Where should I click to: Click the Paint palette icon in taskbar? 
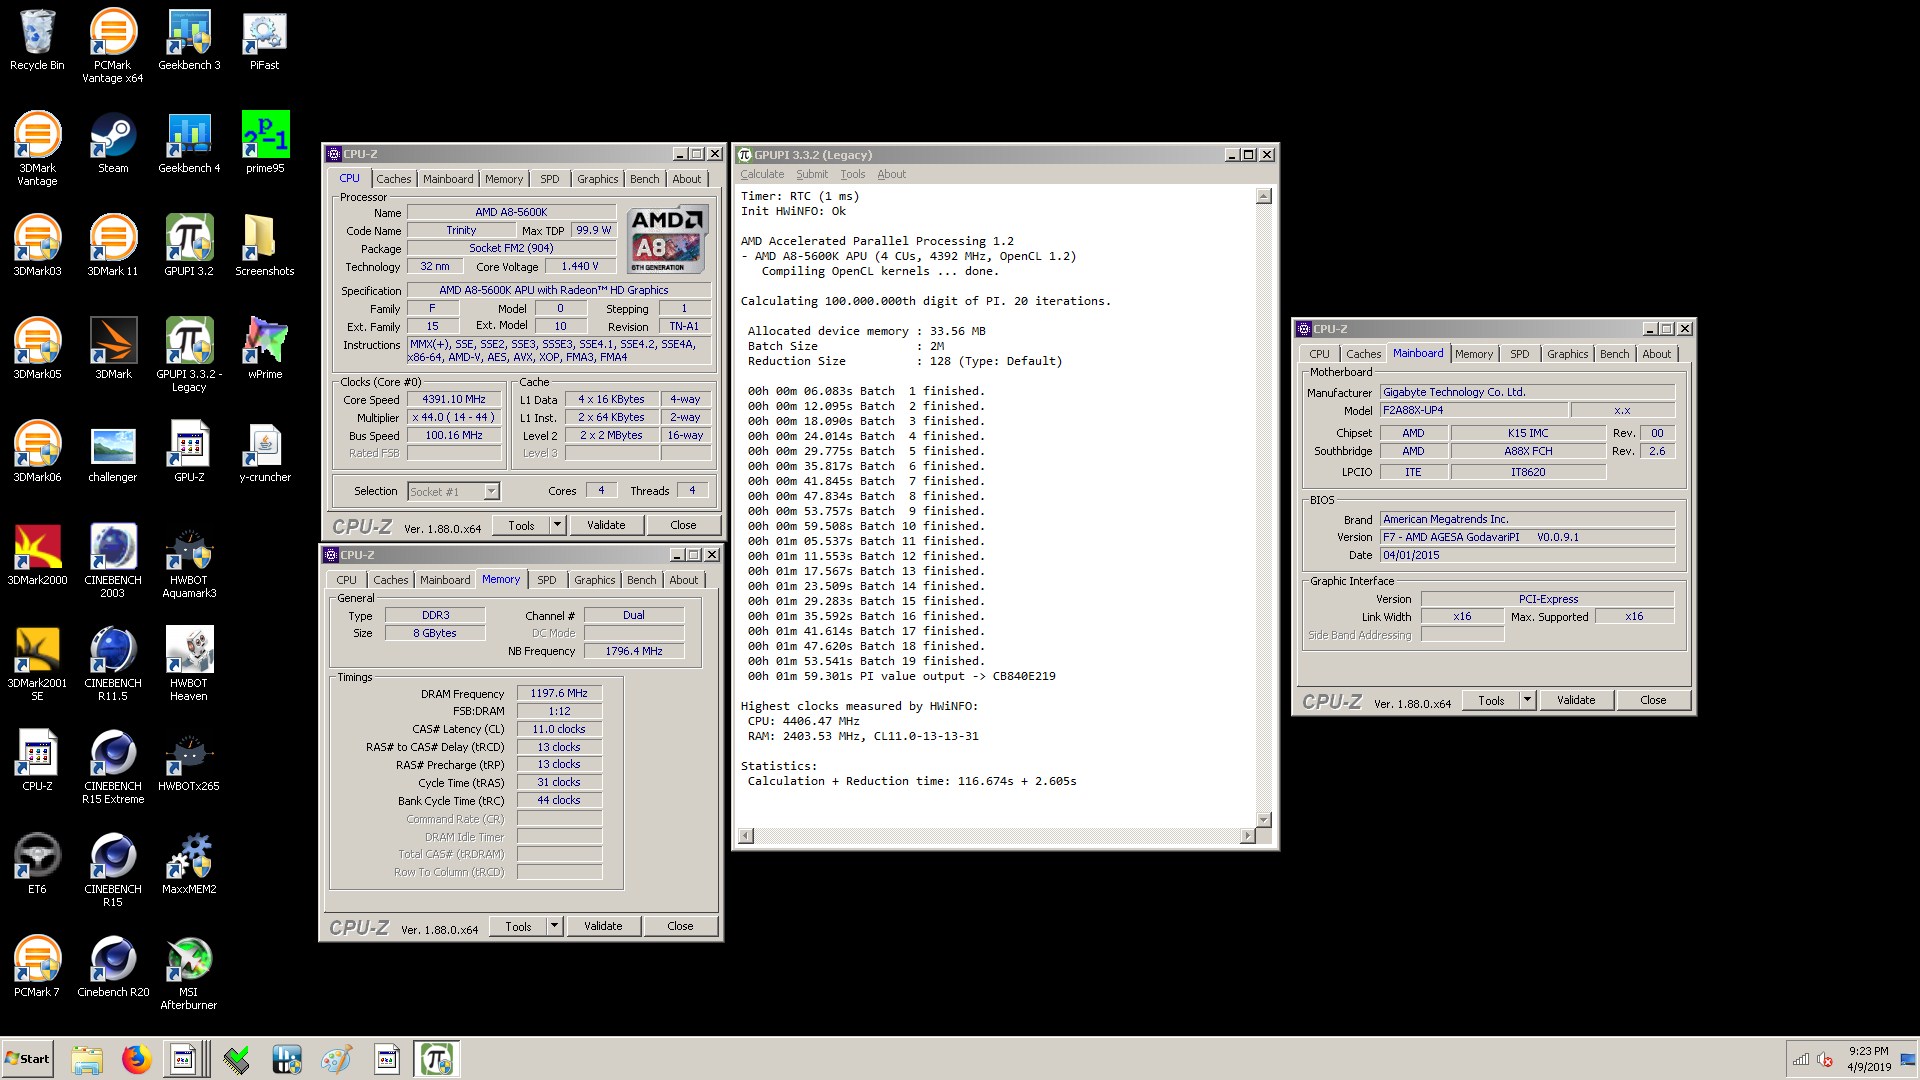click(x=336, y=1059)
